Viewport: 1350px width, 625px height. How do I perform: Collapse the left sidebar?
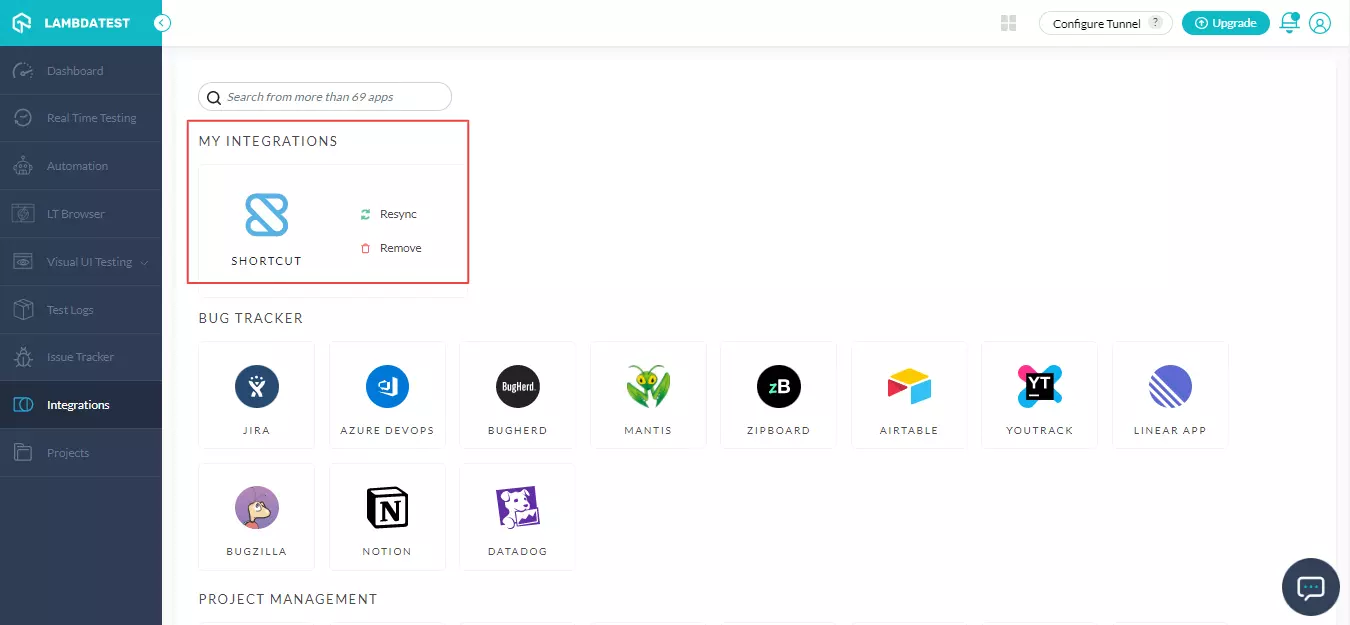(x=163, y=21)
